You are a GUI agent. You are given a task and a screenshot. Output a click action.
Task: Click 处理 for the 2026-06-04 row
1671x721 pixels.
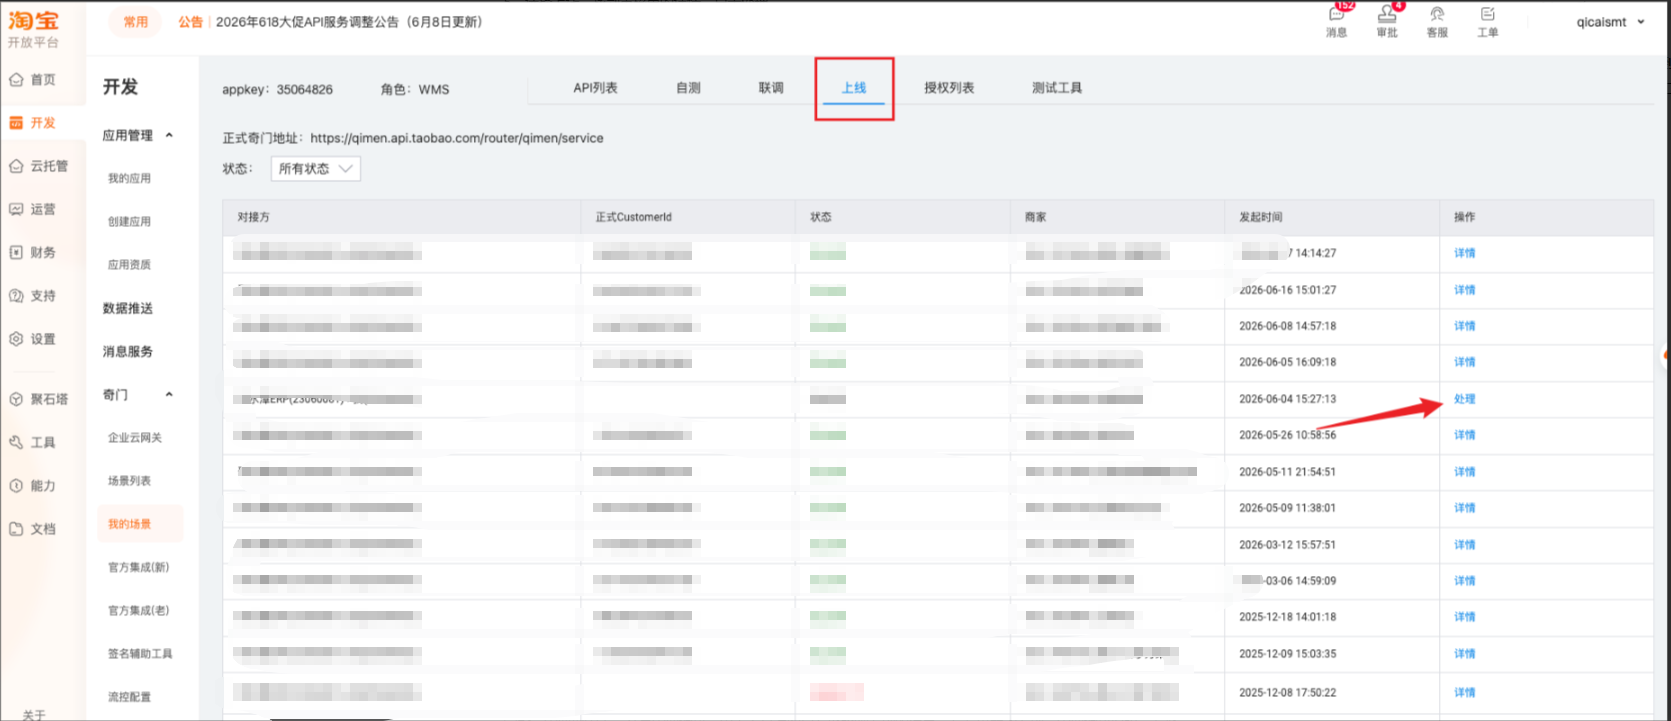tap(1465, 399)
